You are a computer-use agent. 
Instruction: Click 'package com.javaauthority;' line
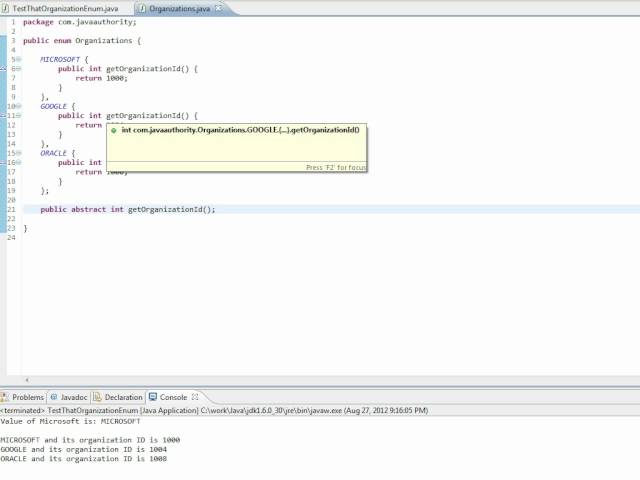(x=80, y=22)
